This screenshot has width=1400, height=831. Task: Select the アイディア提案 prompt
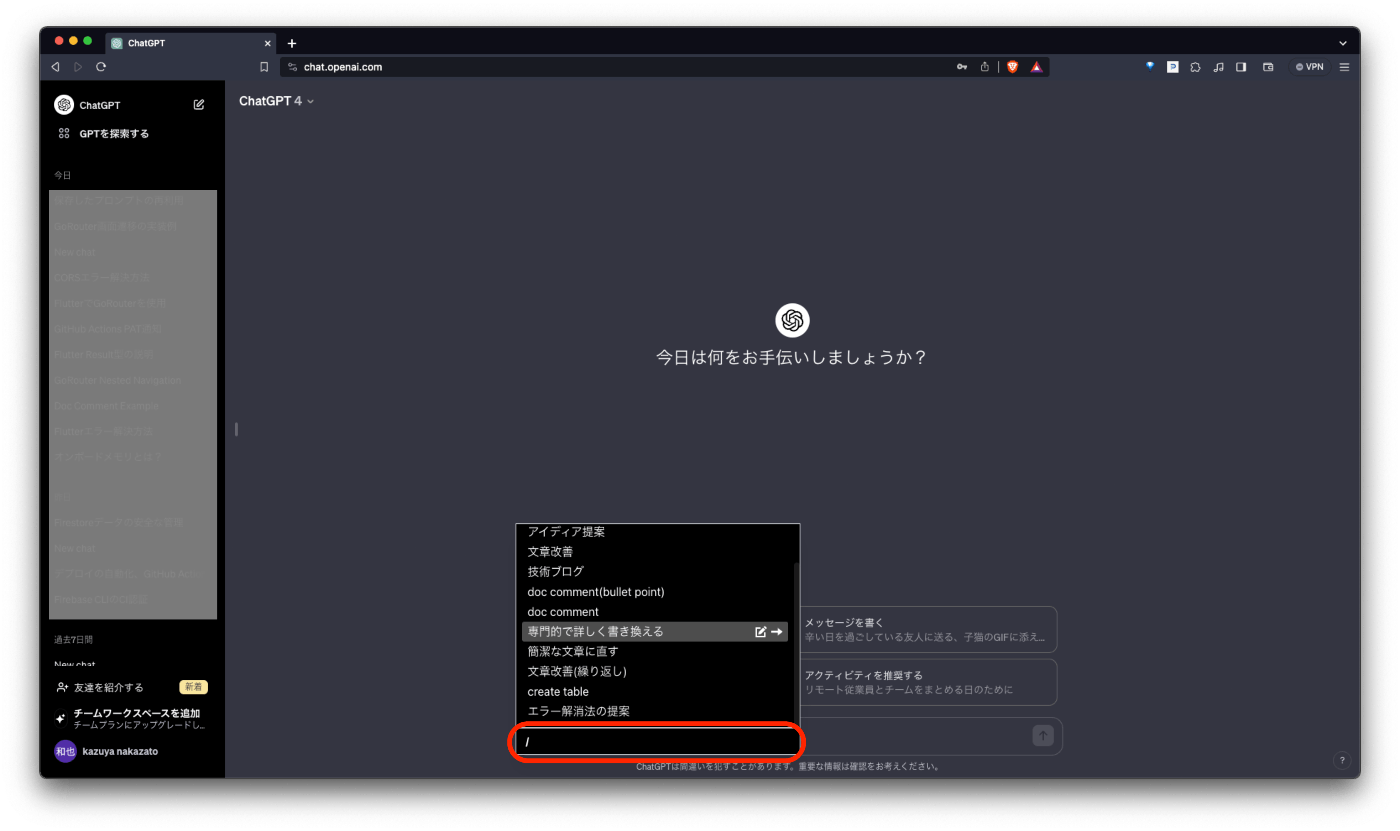point(656,532)
